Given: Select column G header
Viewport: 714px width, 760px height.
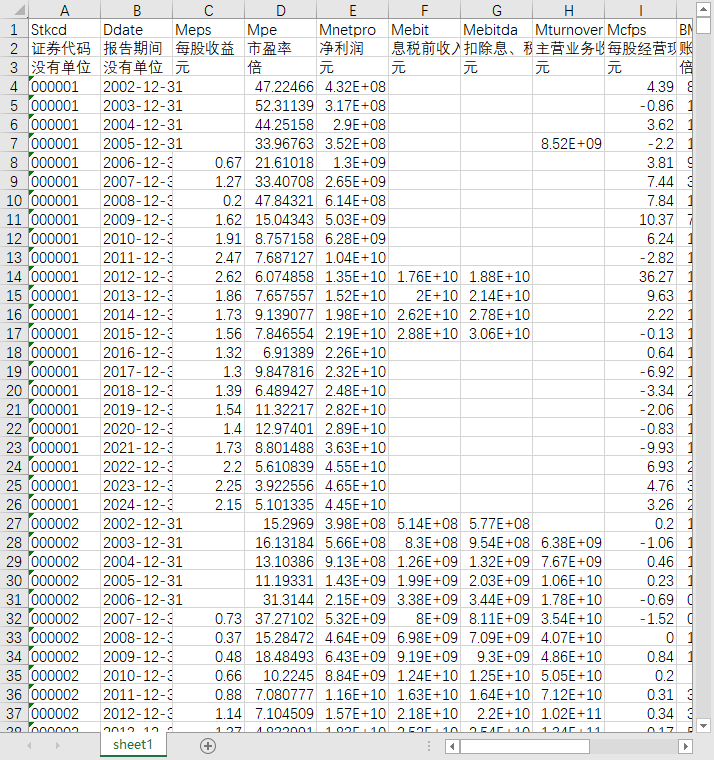Looking at the screenshot, I should pyautogui.click(x=496, y=10).
